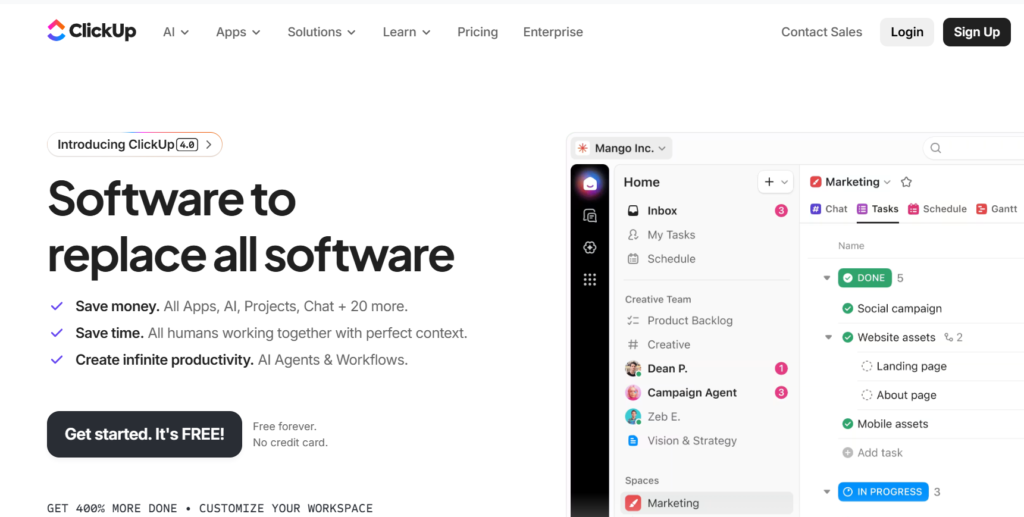1024x517 pixels.
Task: Click the apps grid icon in sidebar
Action: [590, 280]
